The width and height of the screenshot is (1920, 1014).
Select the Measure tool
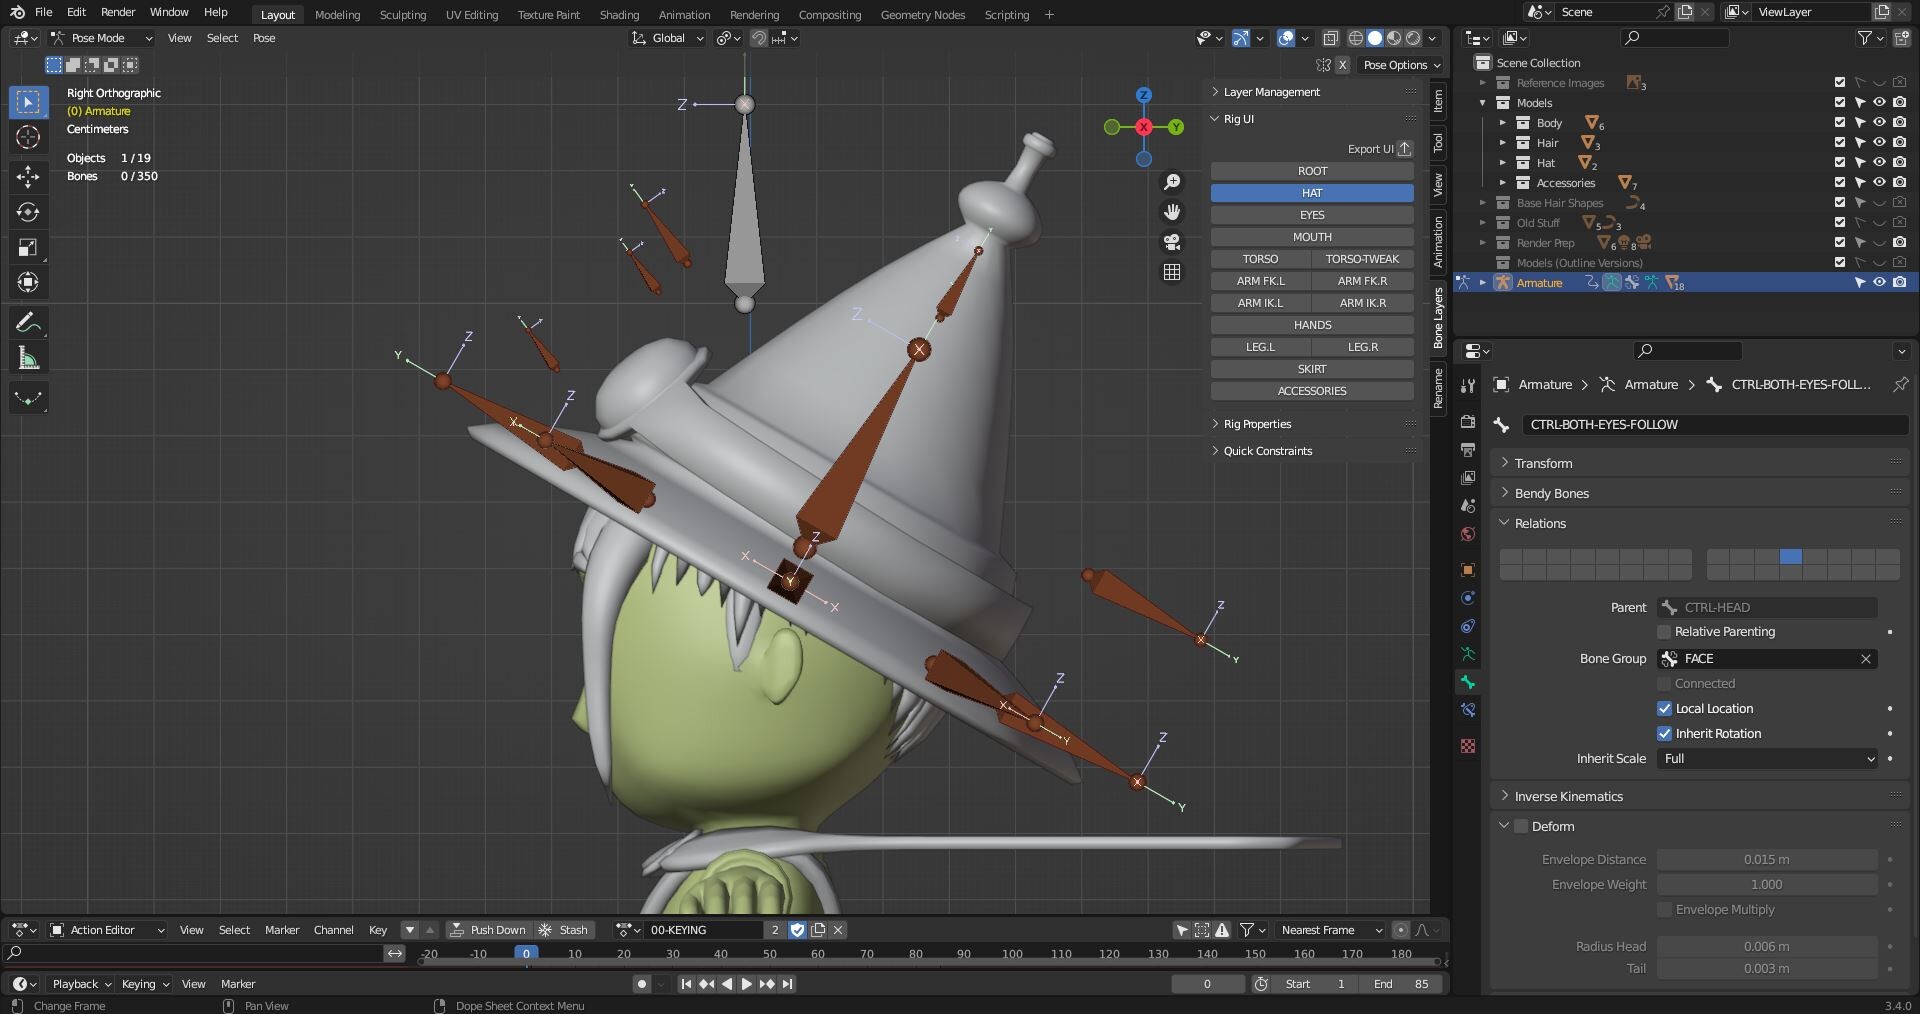pos(28,357)
